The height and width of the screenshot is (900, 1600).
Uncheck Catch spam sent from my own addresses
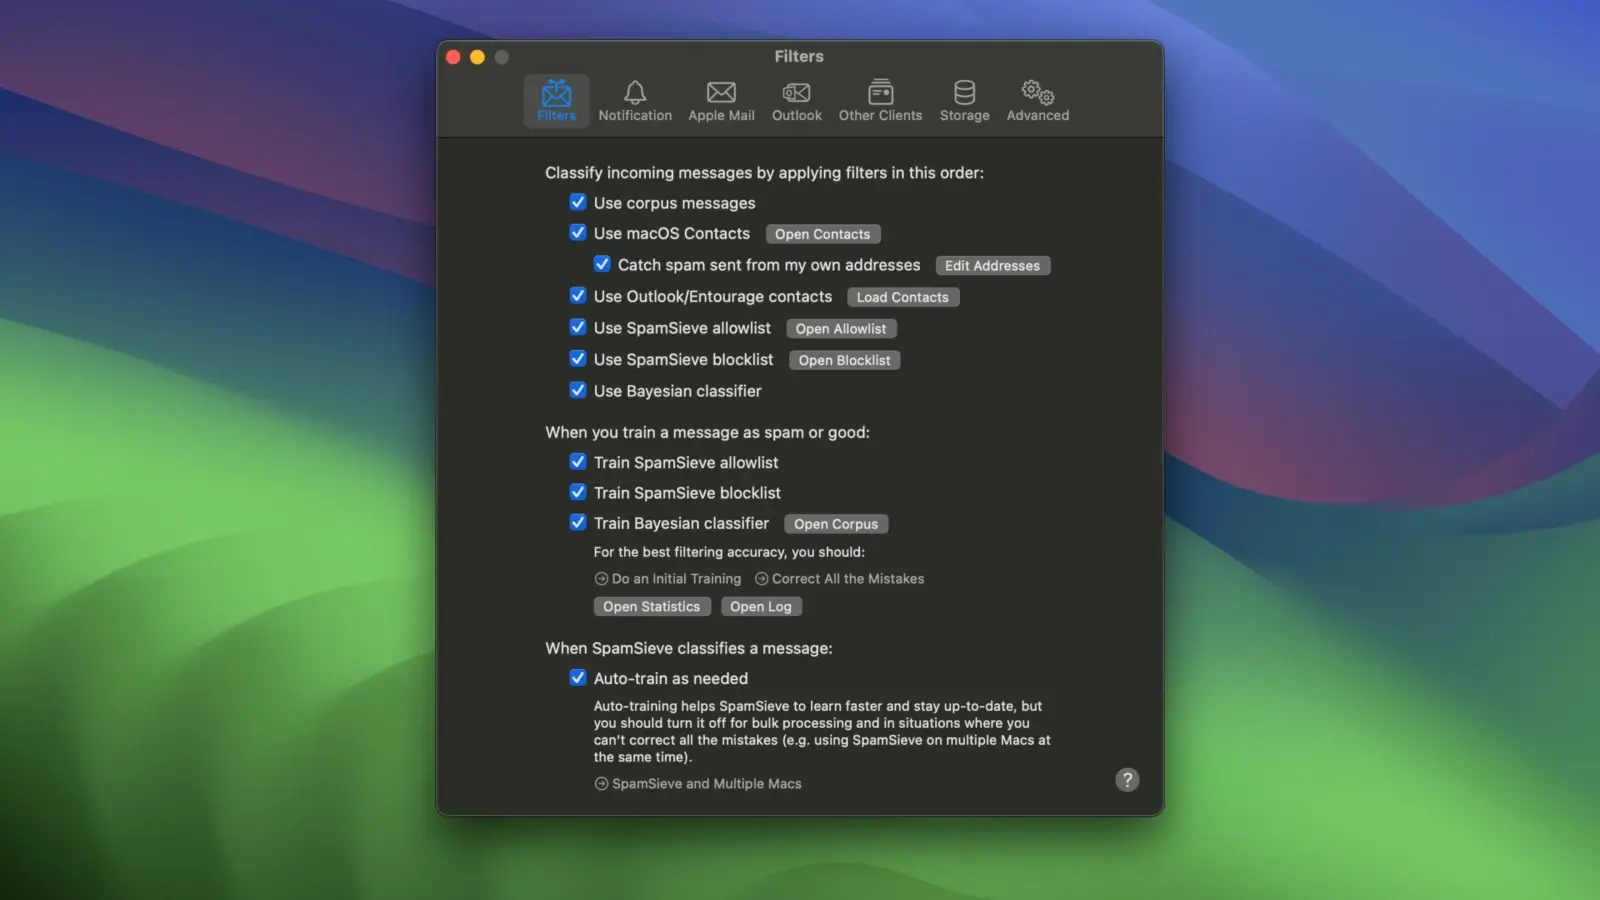(x=602, y=264)
